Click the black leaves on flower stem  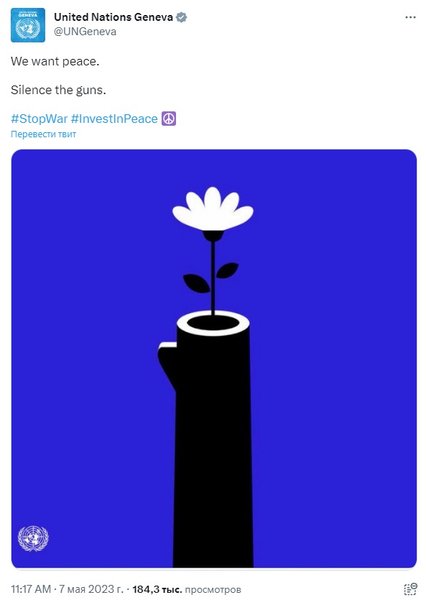[211, 277]
